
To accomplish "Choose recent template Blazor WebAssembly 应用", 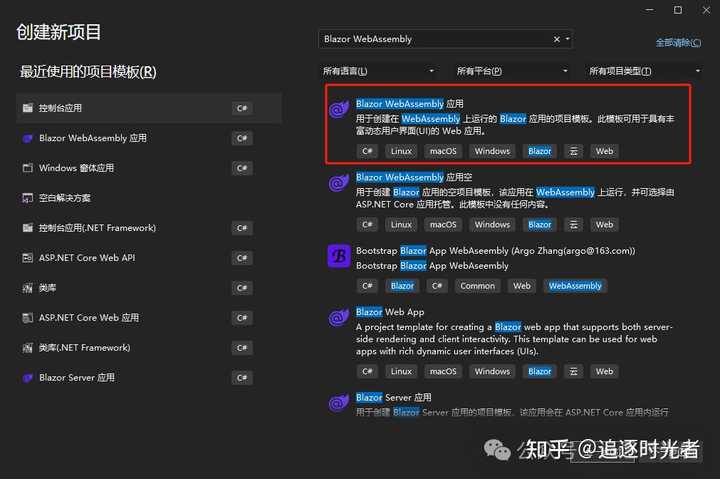I will pos(149,138).
